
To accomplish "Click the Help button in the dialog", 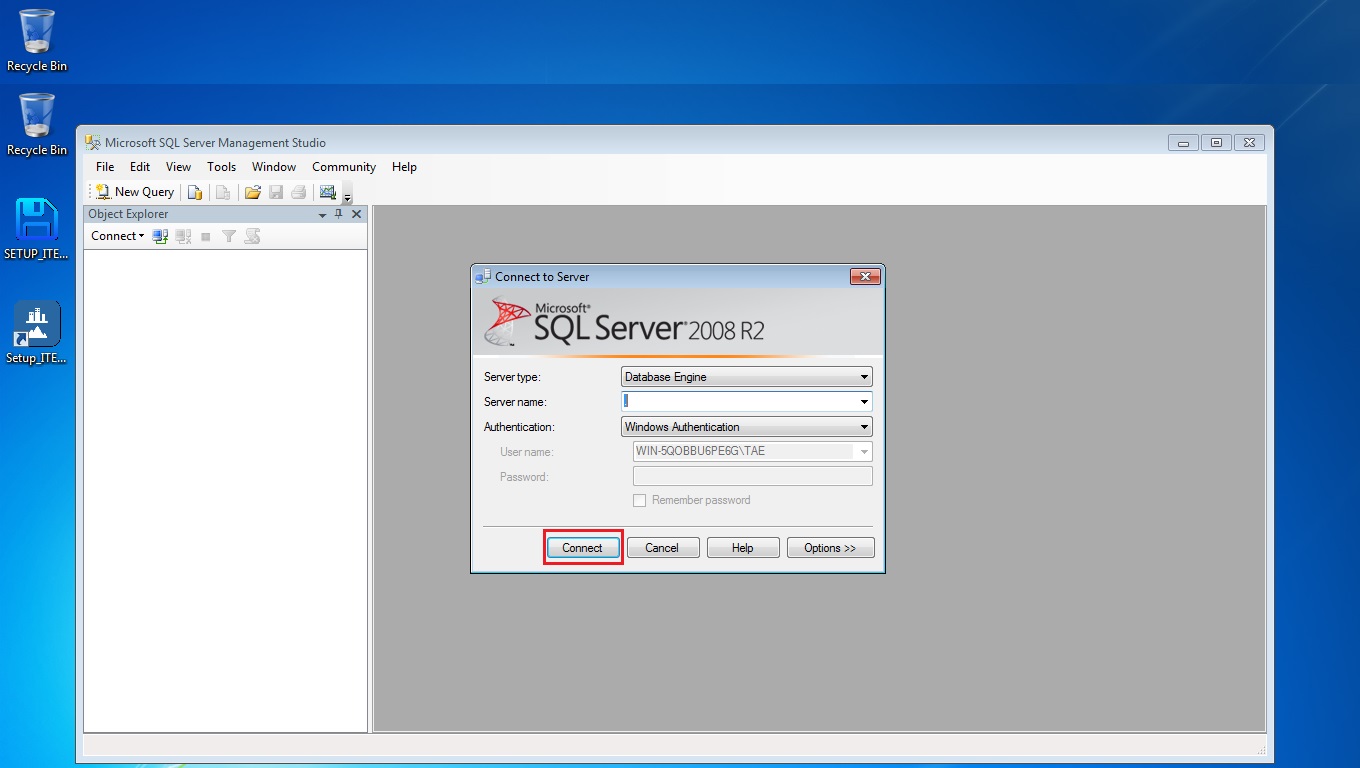I will click(743, 548).
